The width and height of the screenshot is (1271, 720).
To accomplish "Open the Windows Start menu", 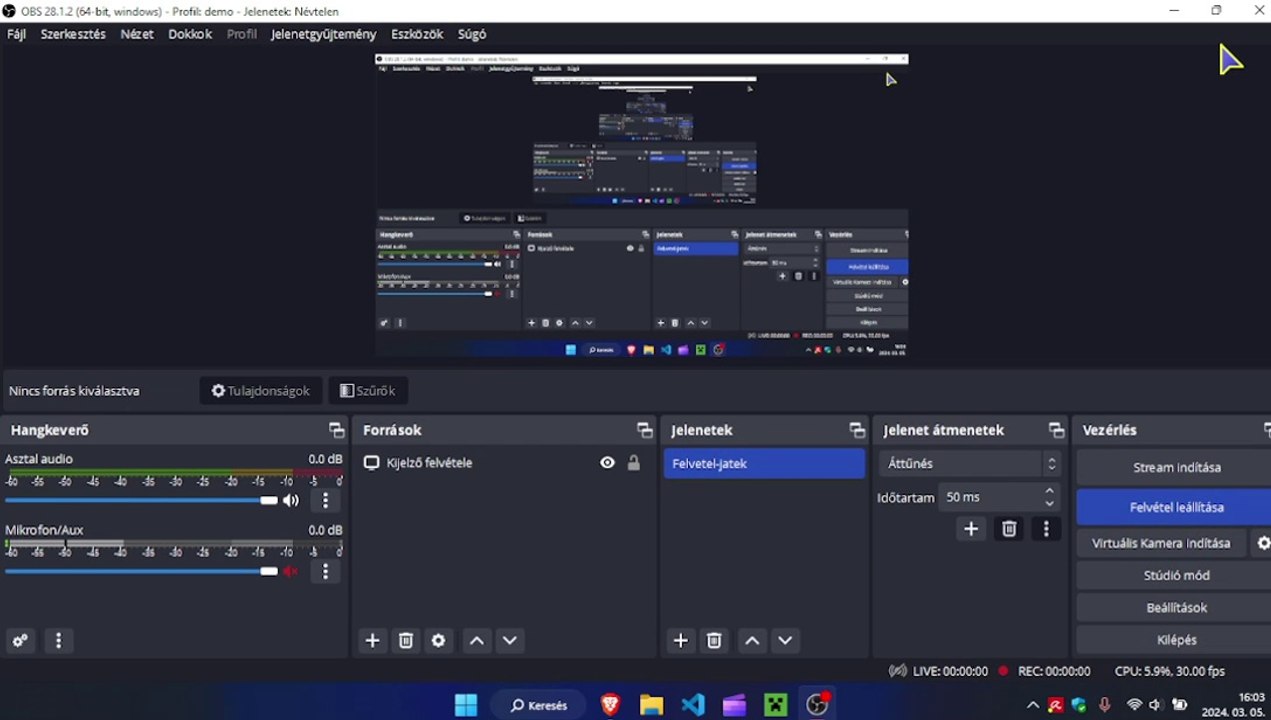I will tap(466, 705).
